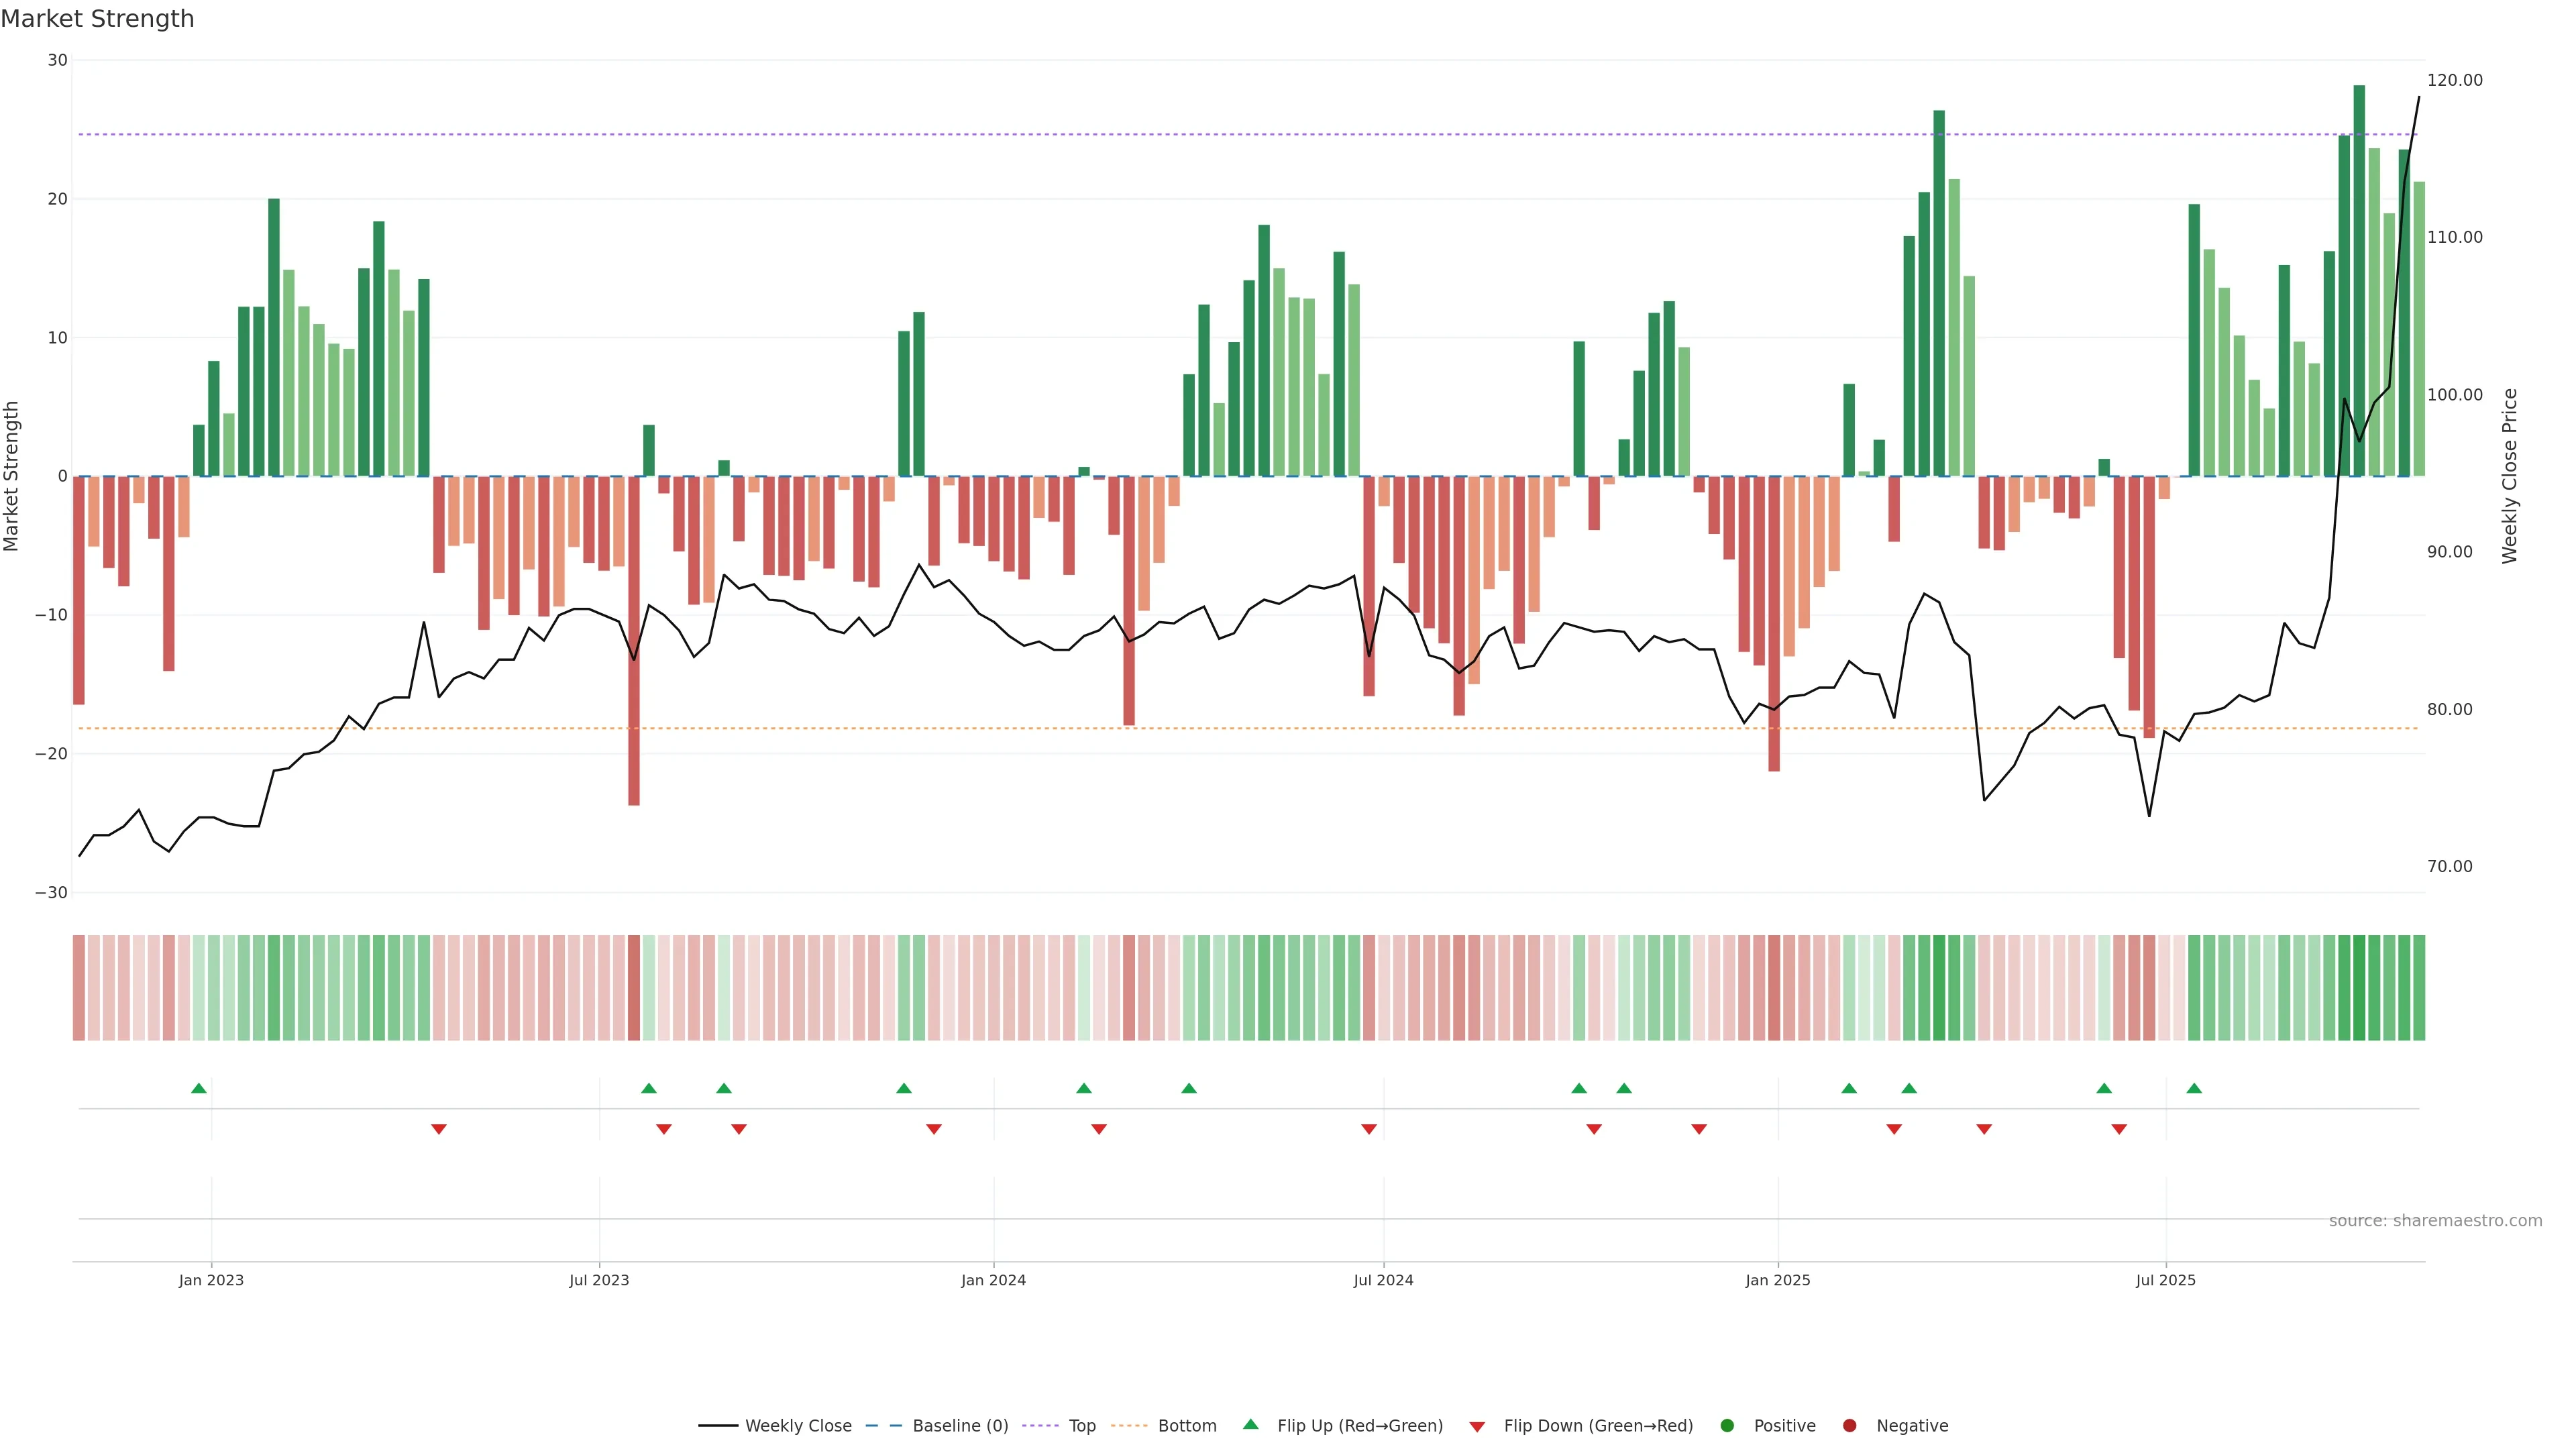Viewport: 2576px width, 1449px height.
Task: Click first red Flip Down marker
Action: coord(438,1129)
